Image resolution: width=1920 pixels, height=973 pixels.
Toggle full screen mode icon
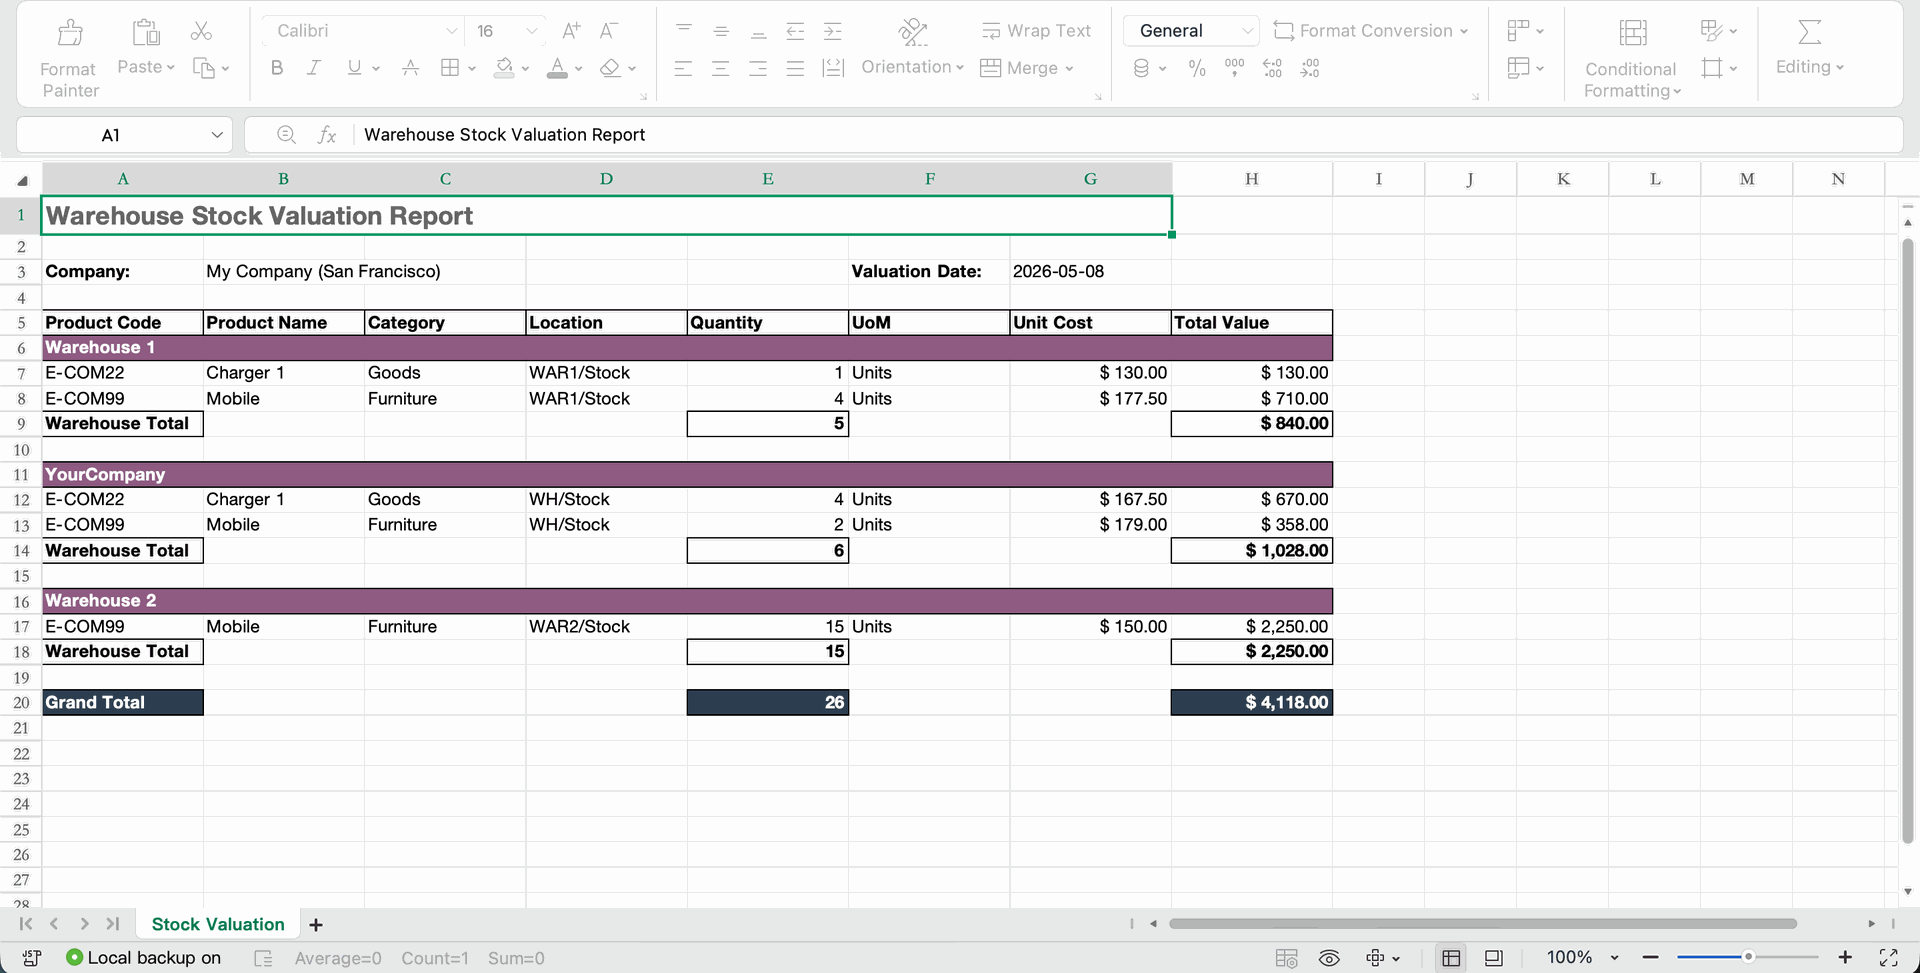[x=1888, y=958]
